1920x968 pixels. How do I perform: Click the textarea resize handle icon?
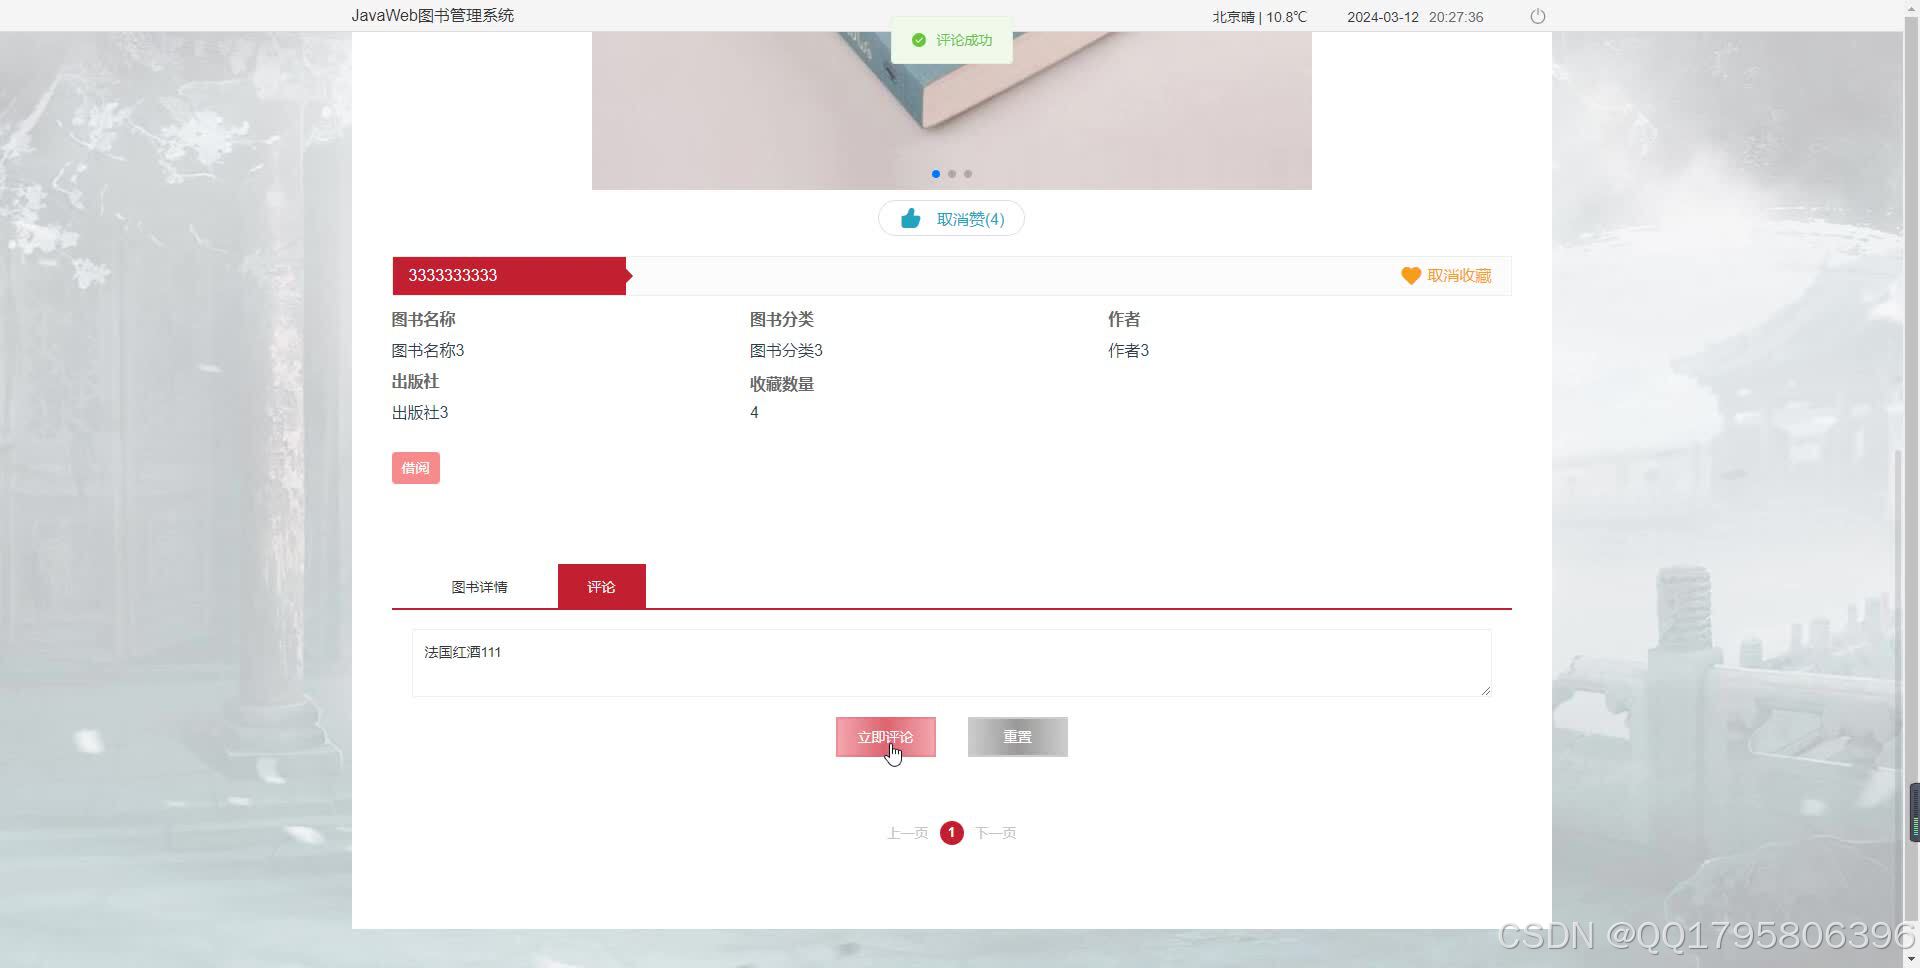point(1484,692)
